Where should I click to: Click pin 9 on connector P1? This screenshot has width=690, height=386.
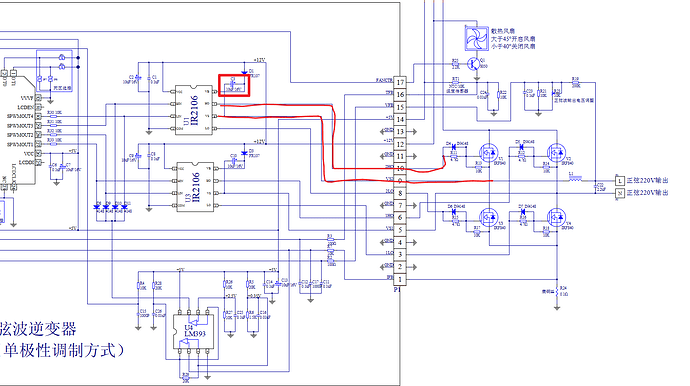400,181
